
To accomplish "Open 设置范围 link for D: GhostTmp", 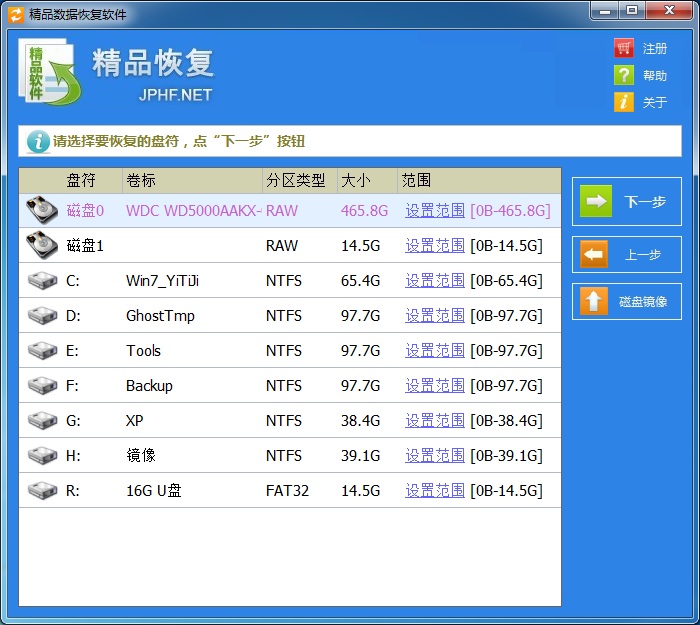I will [x=435, y=316].
